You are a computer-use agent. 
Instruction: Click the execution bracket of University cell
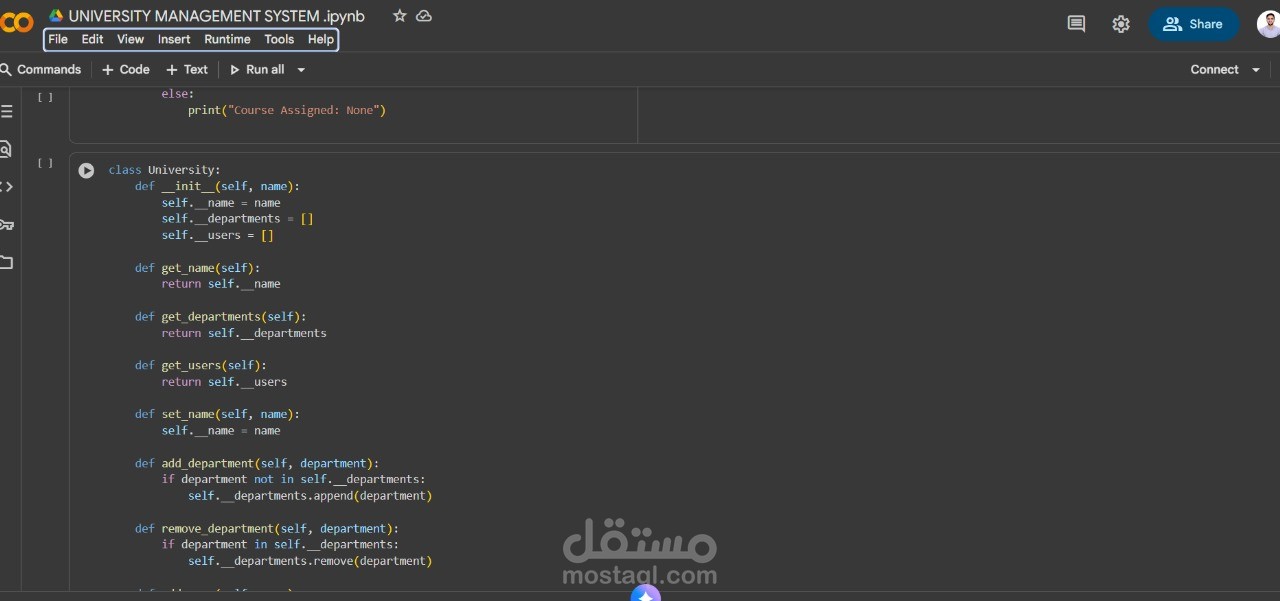point(45,163)
